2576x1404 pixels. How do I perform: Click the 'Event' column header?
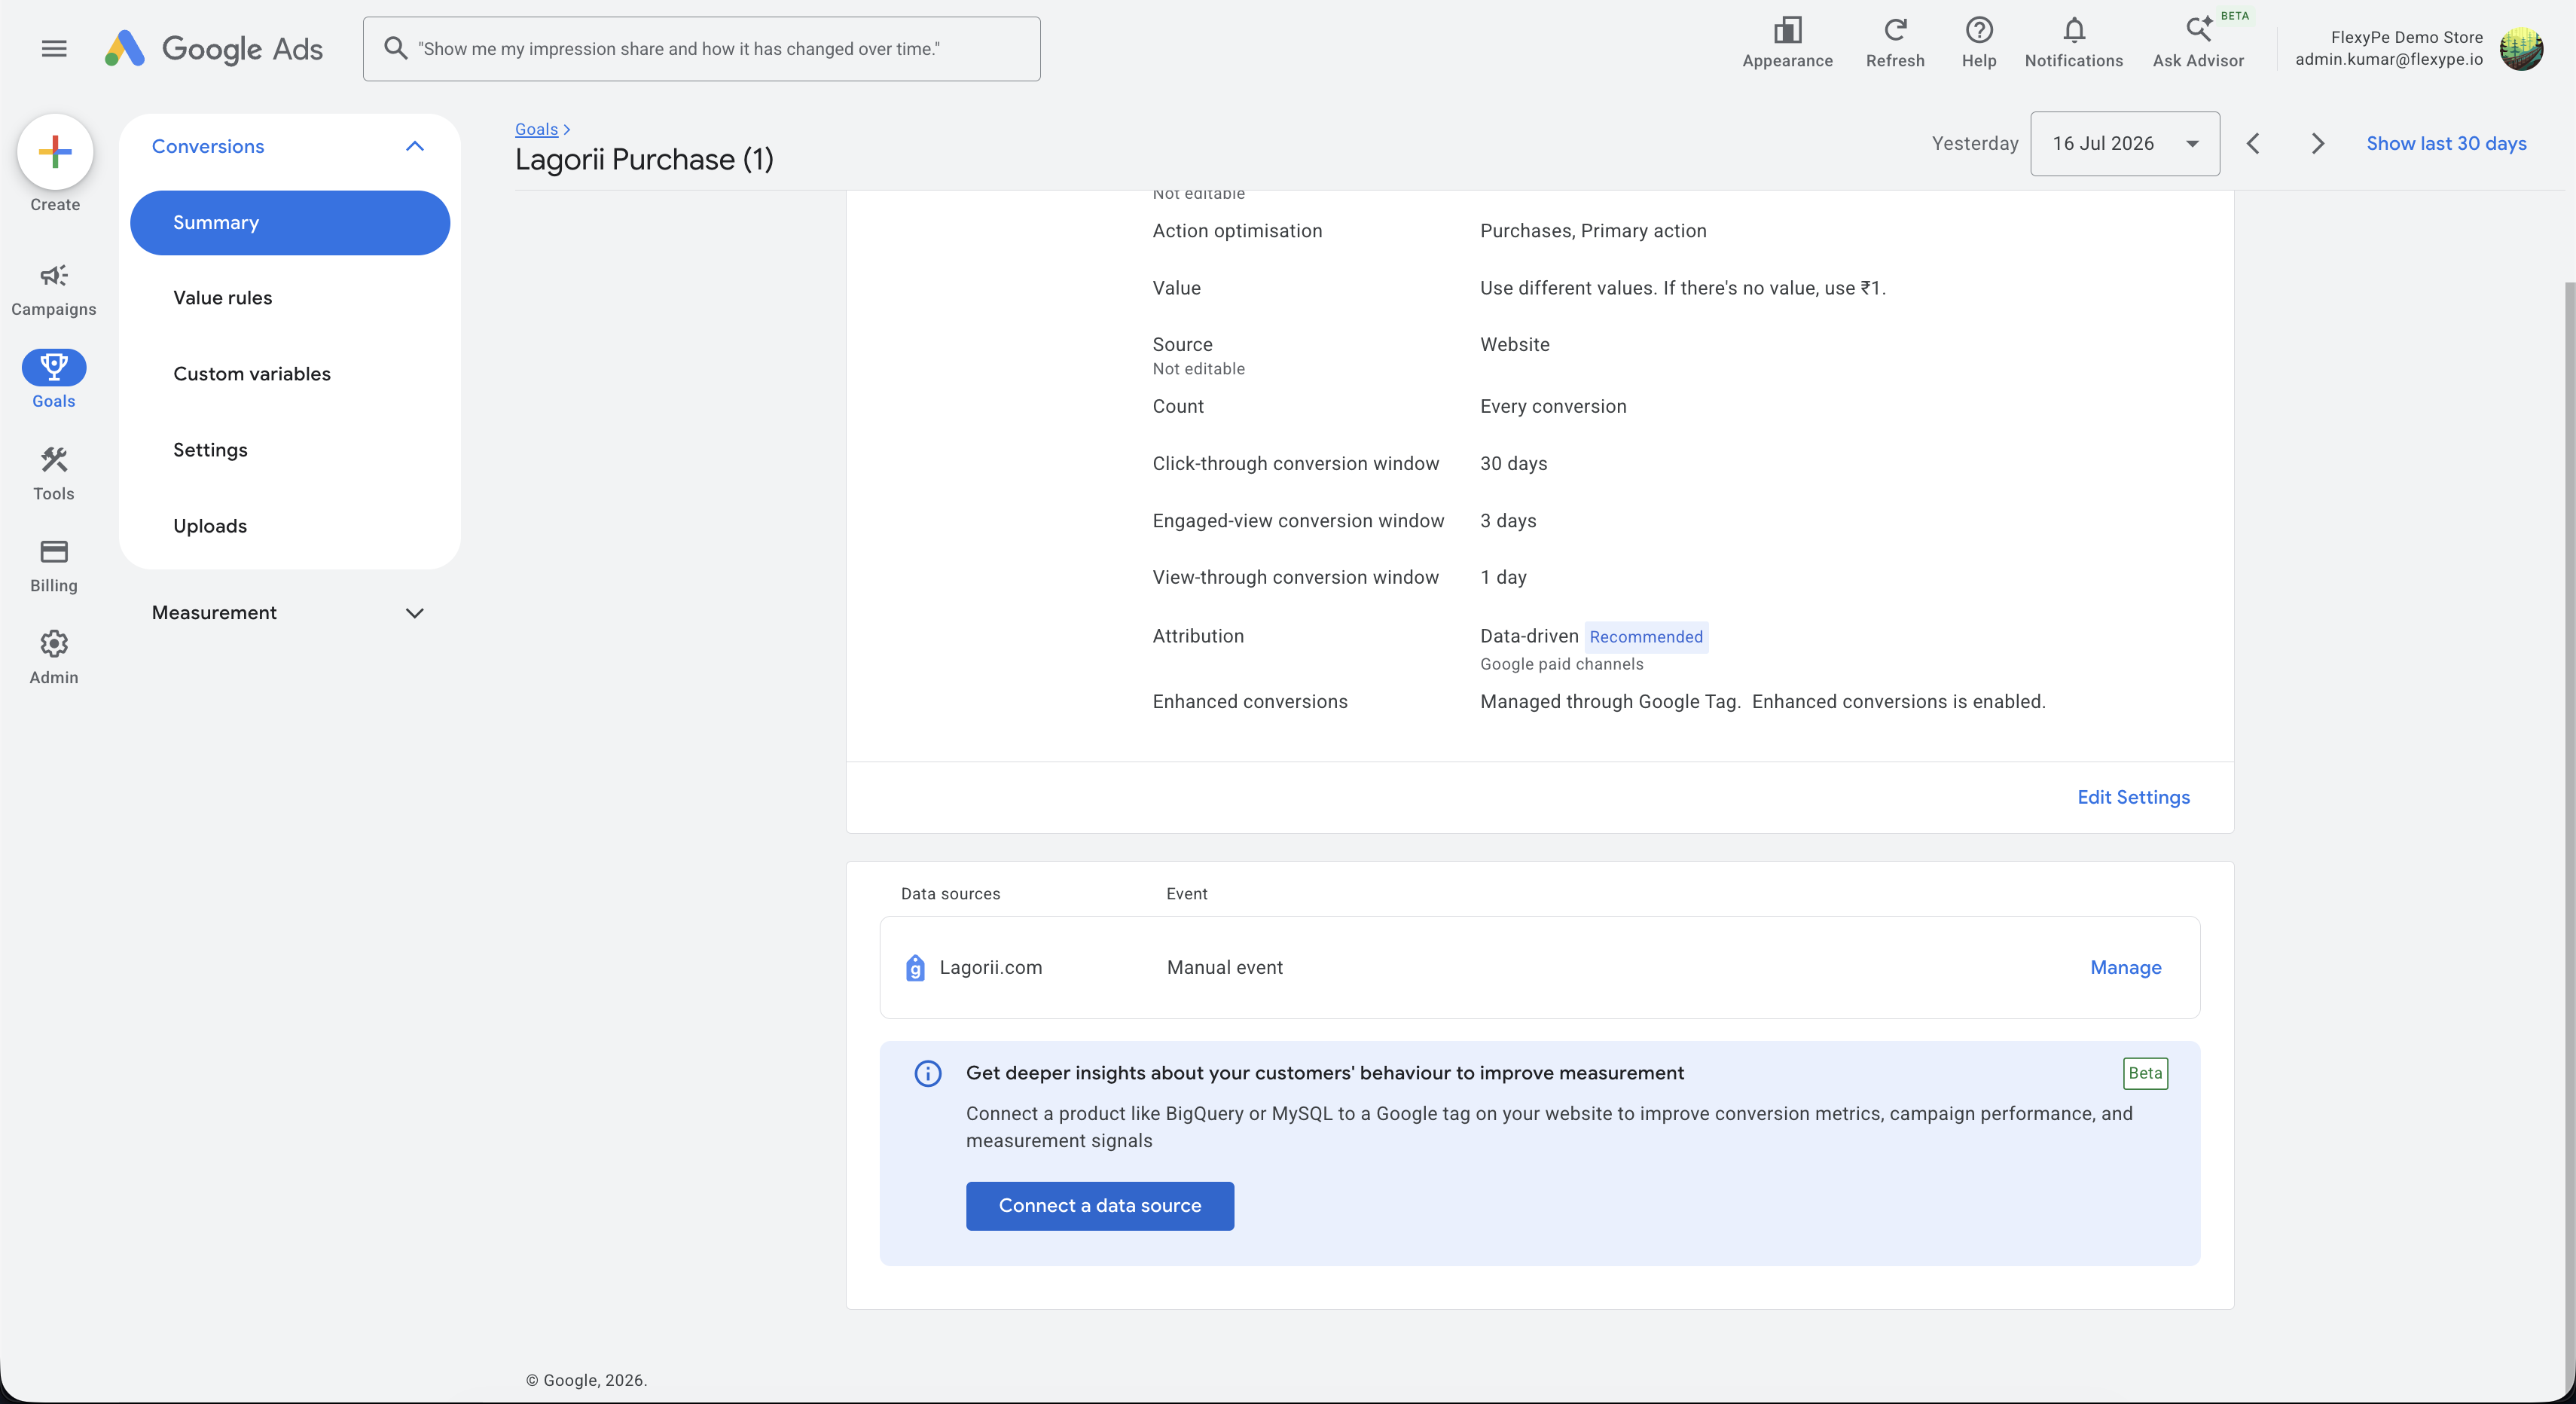point(1187,894)
